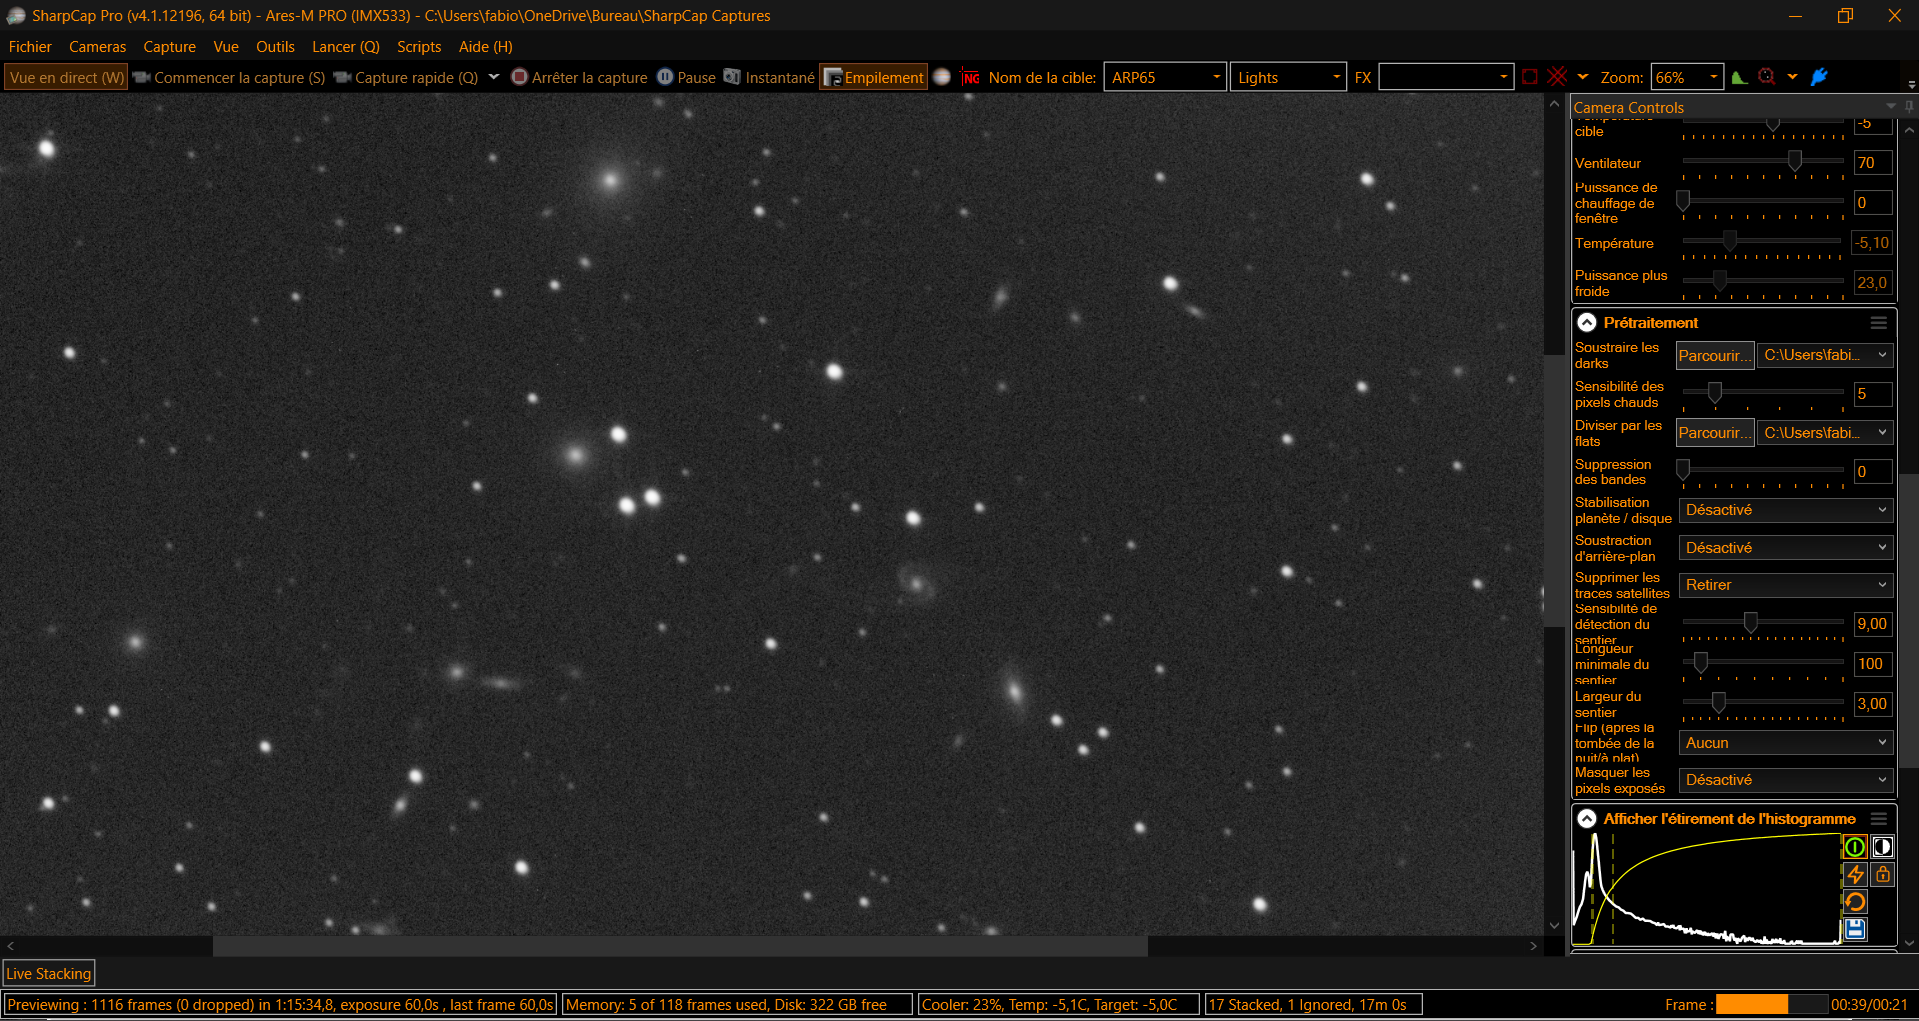Open the Supprimer les traces satellites dropdown
This screenshot has width=1919, height=1021.
click(x=1786, y=585)
